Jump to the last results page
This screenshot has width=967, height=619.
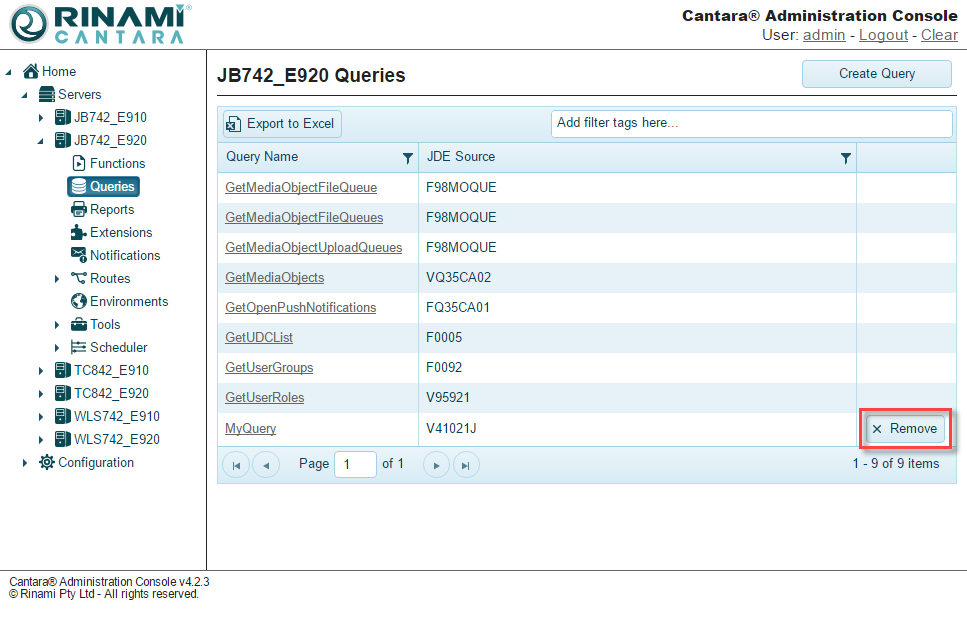point(466,464)
